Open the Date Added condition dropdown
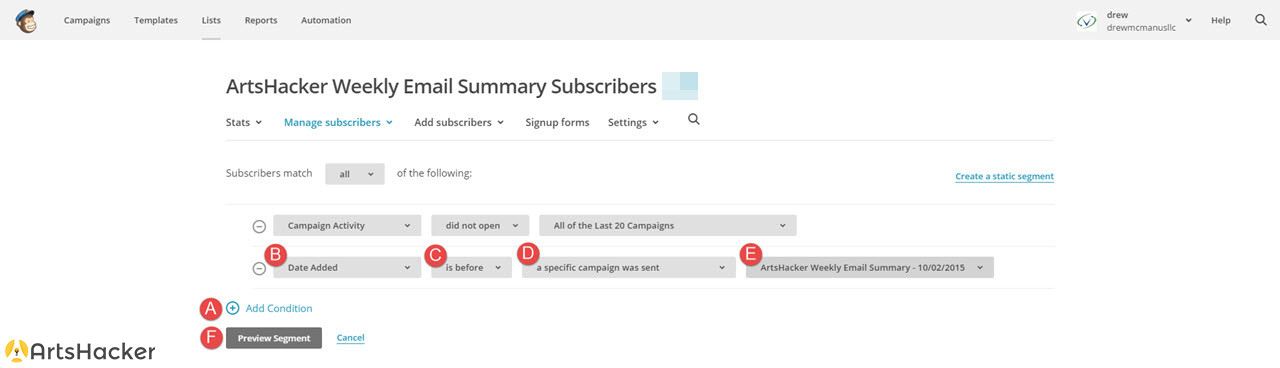Viewport: 1280px width, 368px height. click(347, 267)
